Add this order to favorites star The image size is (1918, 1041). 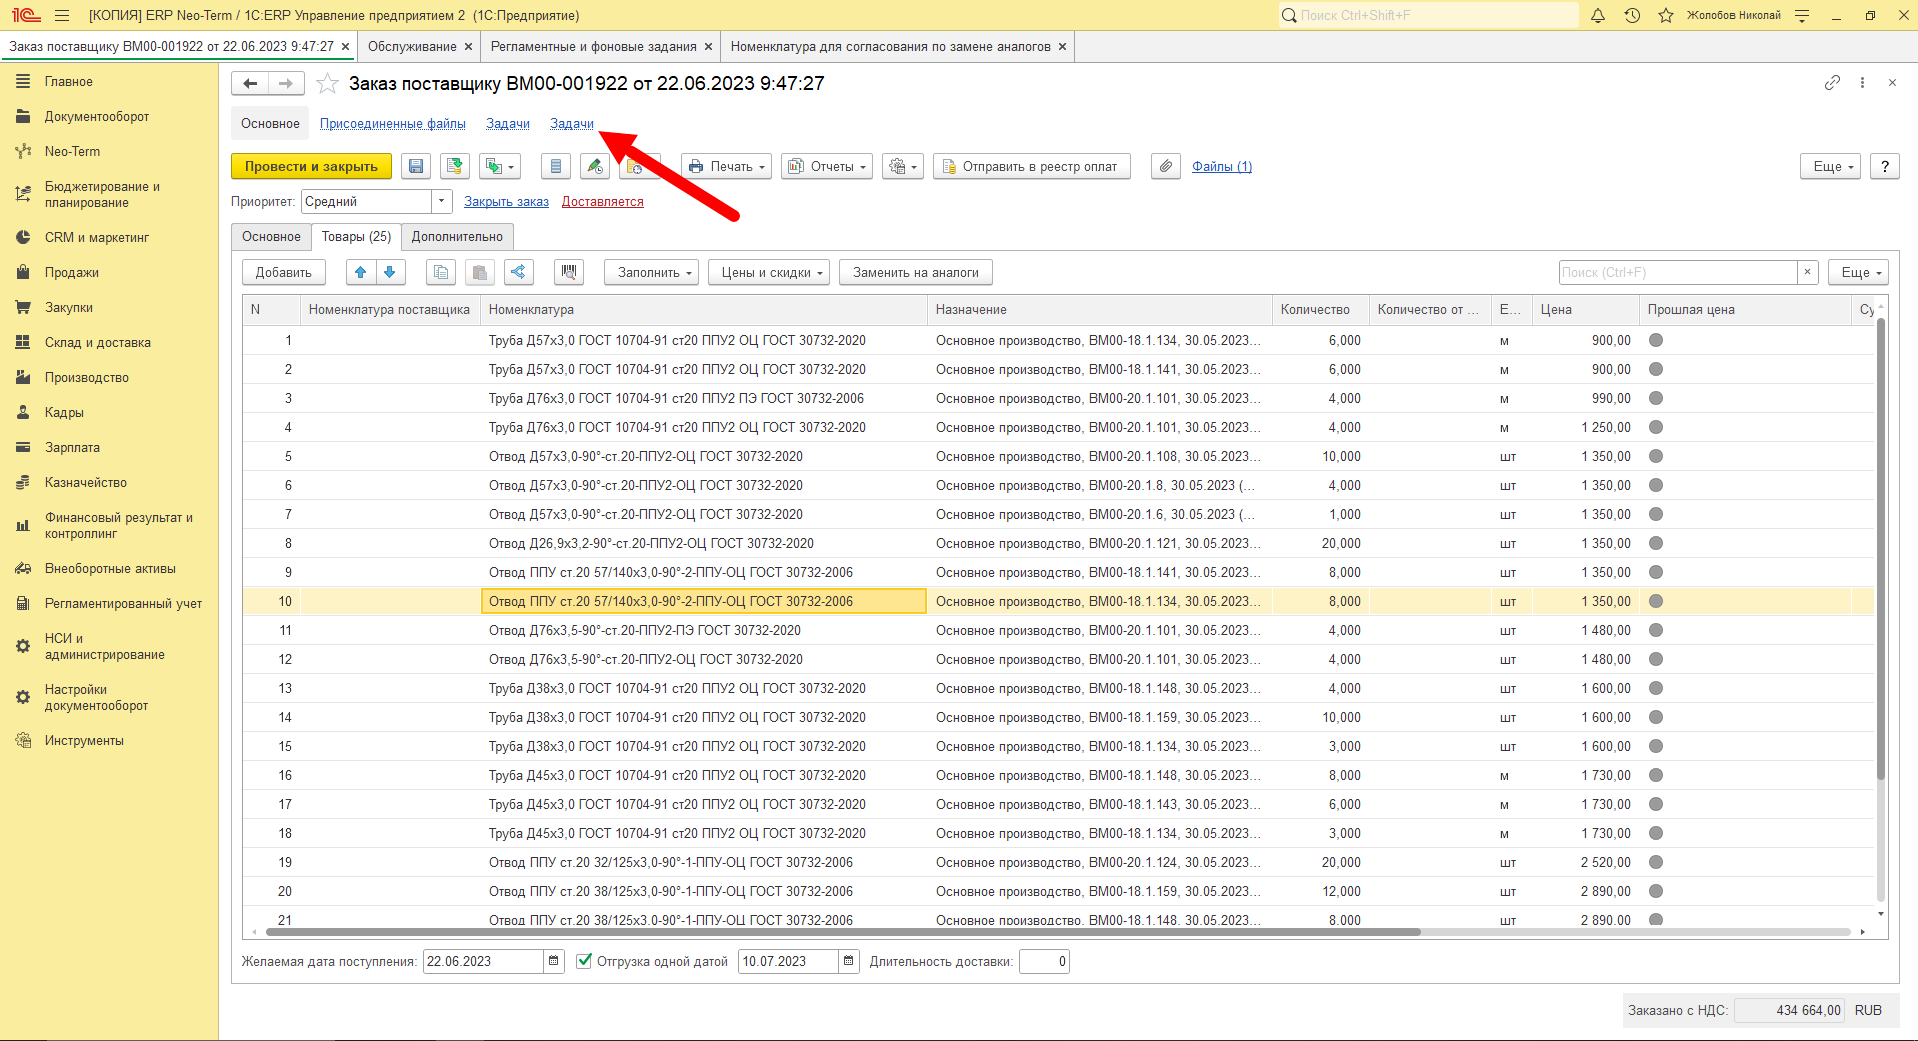pos(327,84)
